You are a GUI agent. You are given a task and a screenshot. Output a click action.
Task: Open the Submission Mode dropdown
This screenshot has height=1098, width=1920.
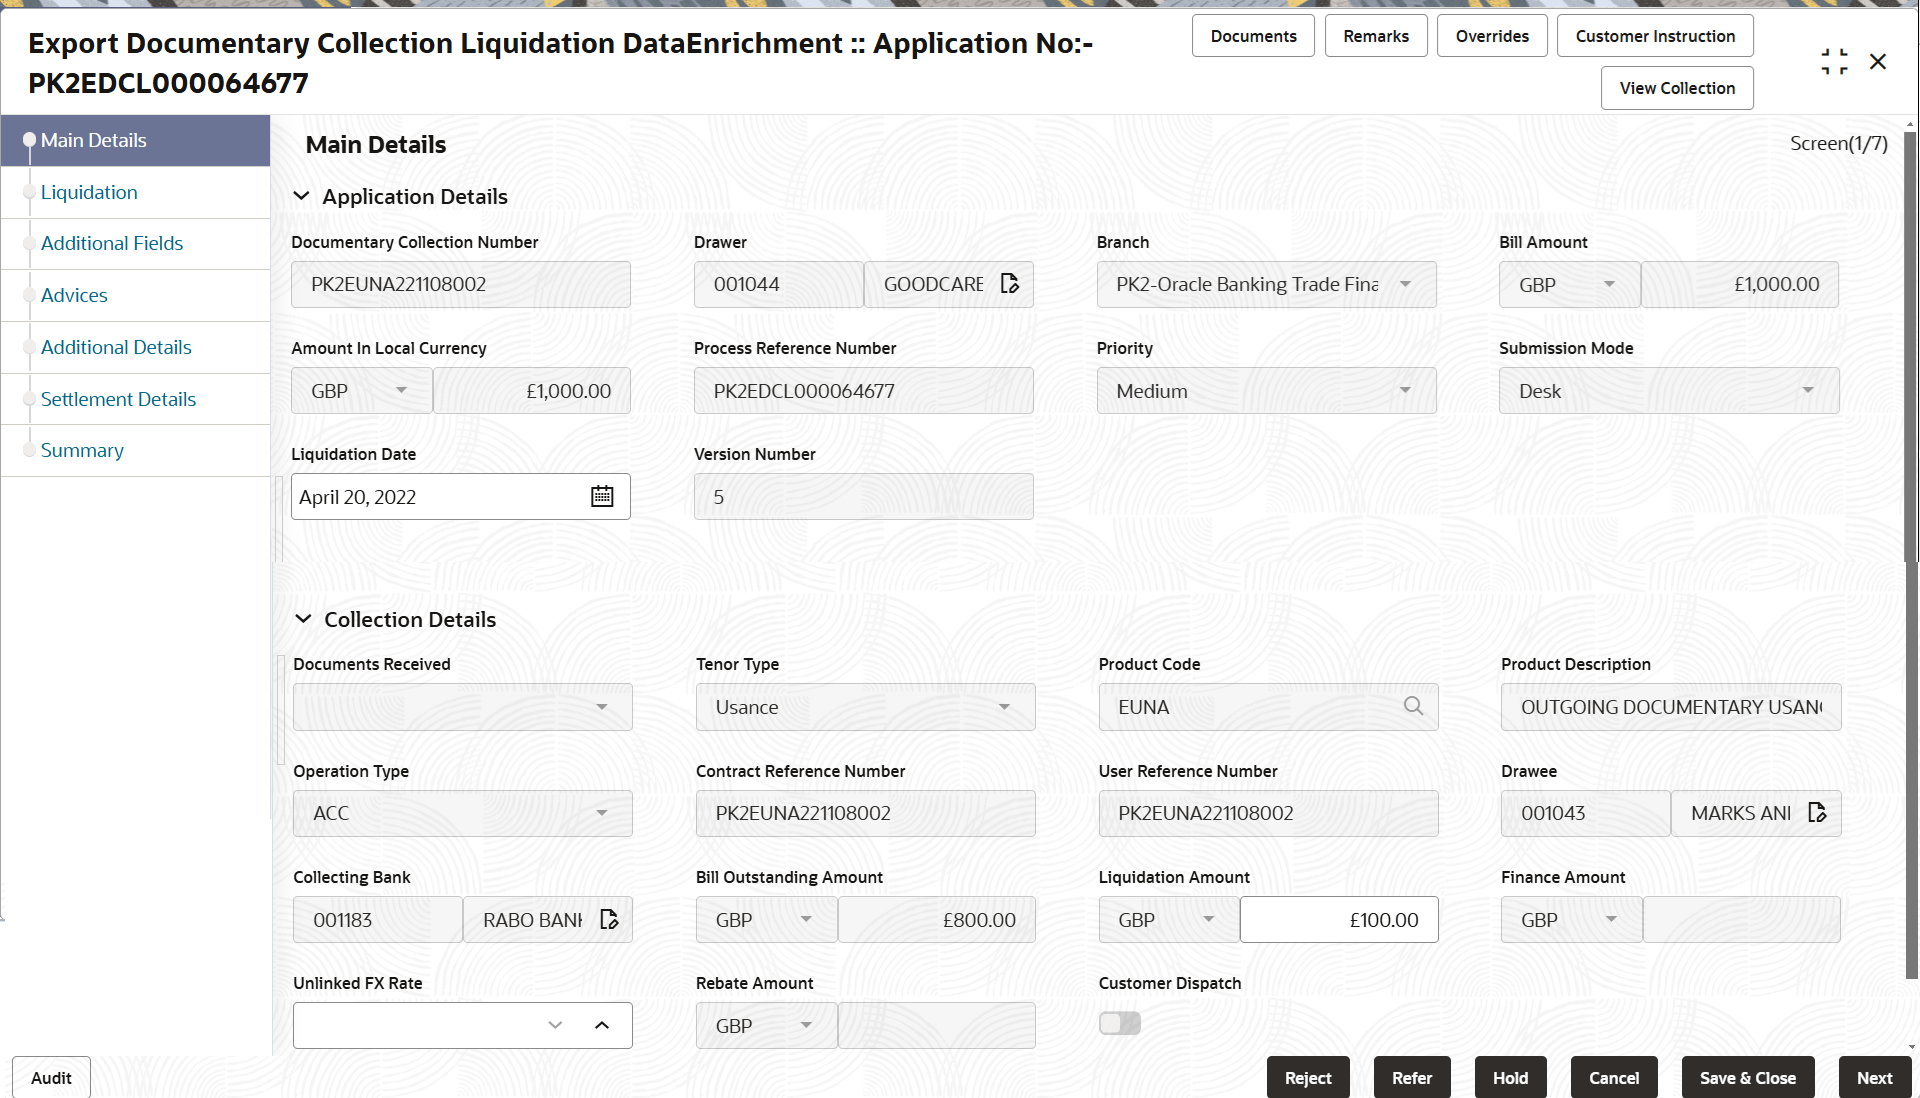1668,391
